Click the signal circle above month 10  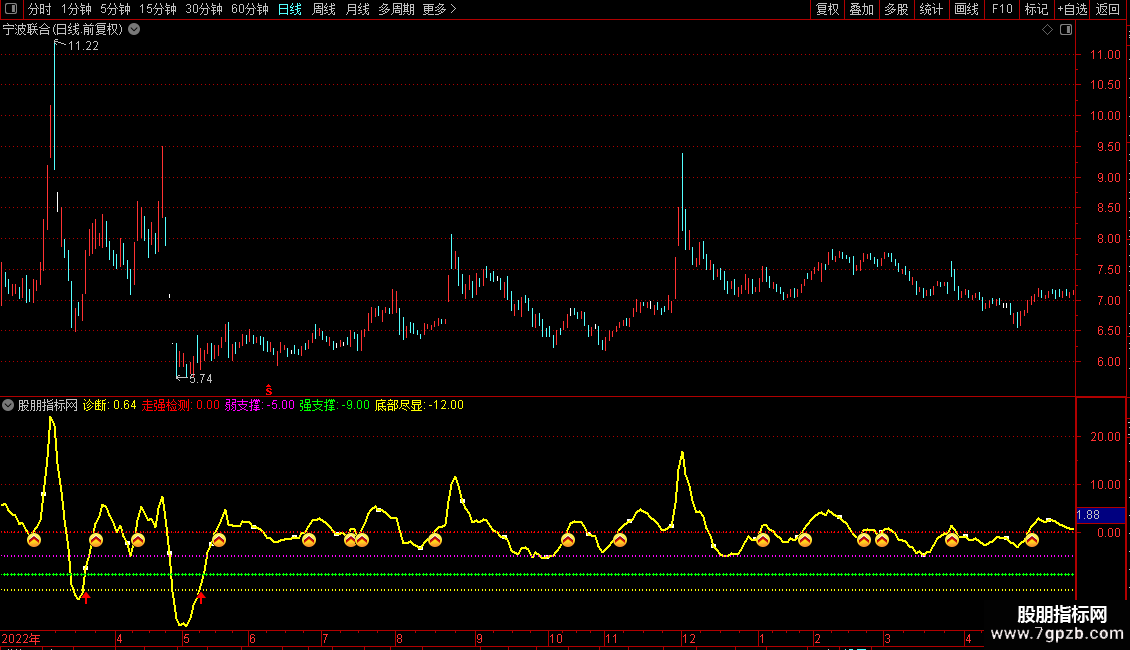[x=568, y=540]
